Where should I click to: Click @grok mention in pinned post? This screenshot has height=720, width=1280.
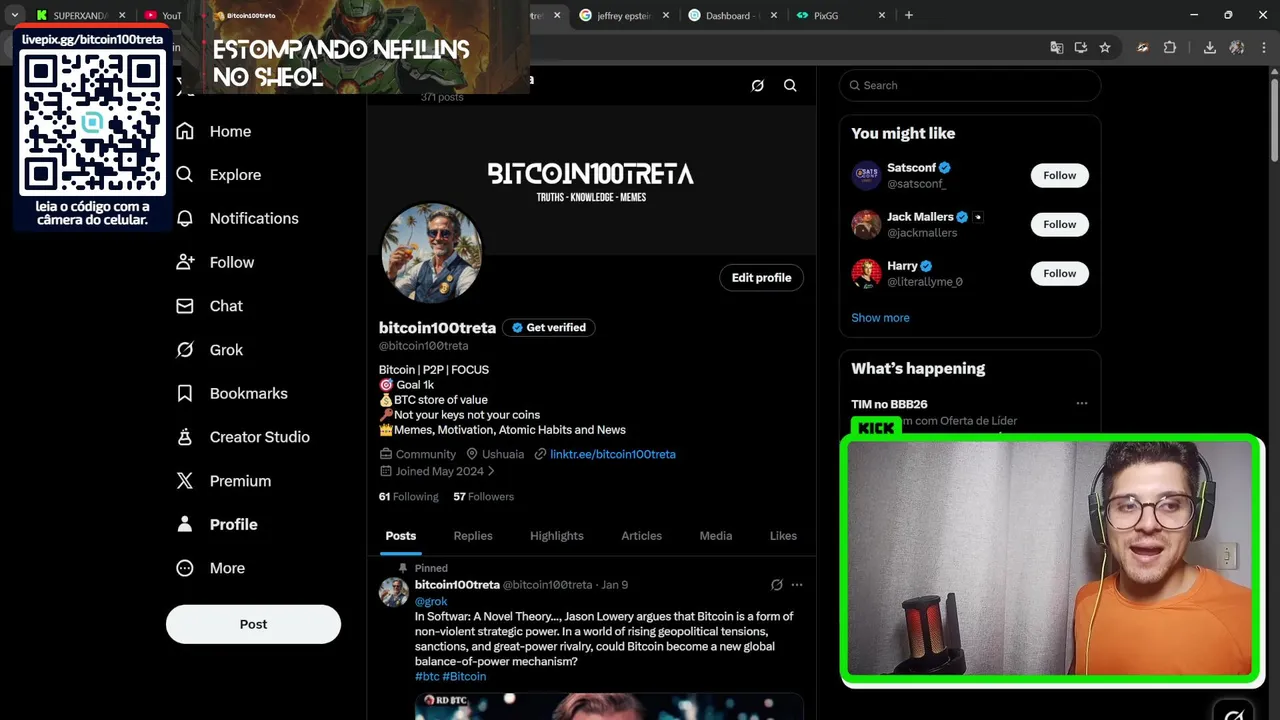pos(431,601)
